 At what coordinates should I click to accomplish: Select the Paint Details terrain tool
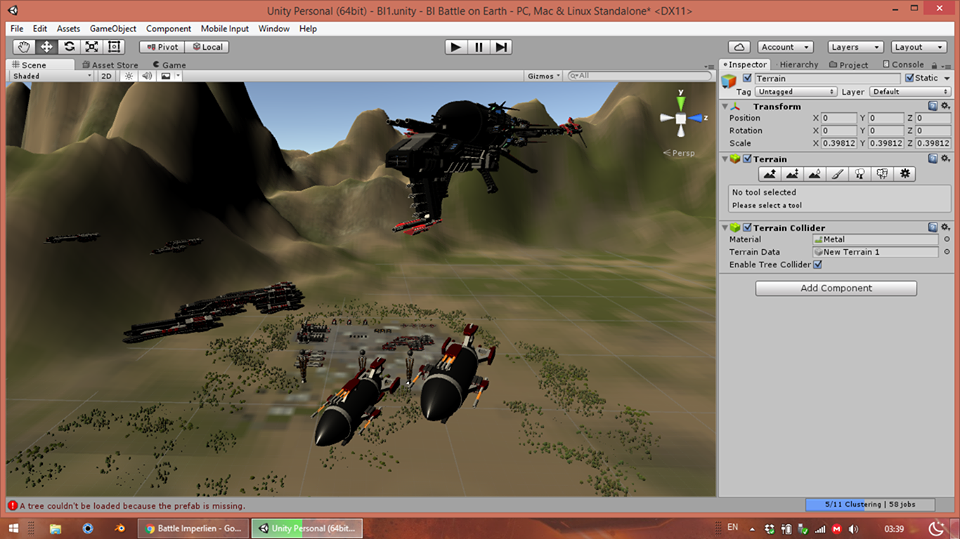tap(882, 174)
